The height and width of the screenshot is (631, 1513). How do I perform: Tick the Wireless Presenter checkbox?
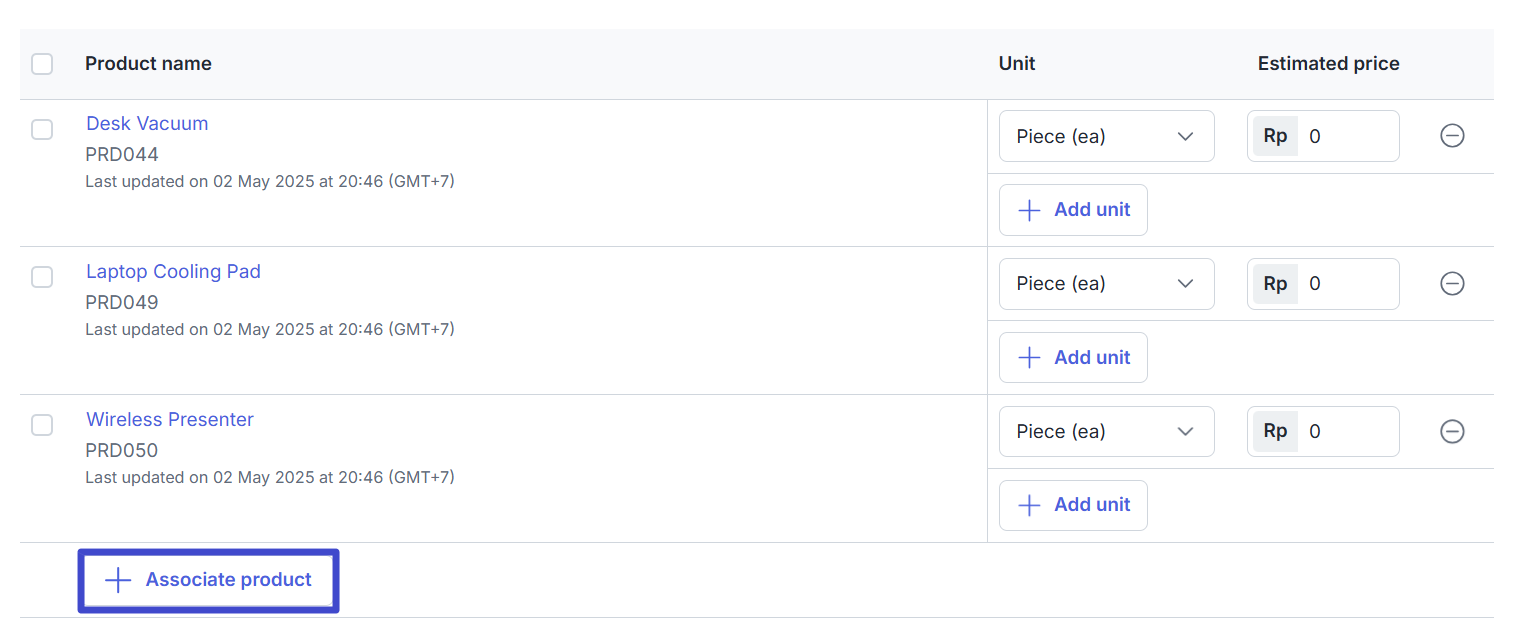coord(42,425)
